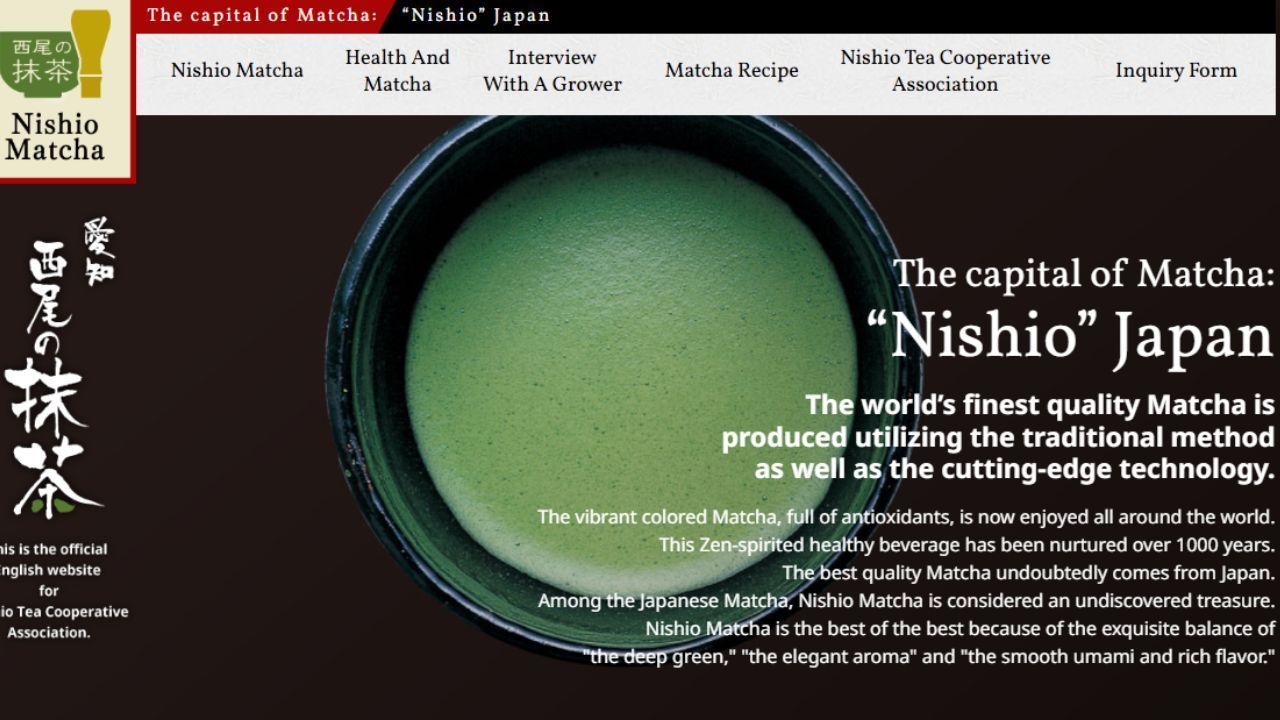Viewport: 1280px width, 720px height.
Task: Open the Matcha Recipe page
Action: [x=731, y=70]
